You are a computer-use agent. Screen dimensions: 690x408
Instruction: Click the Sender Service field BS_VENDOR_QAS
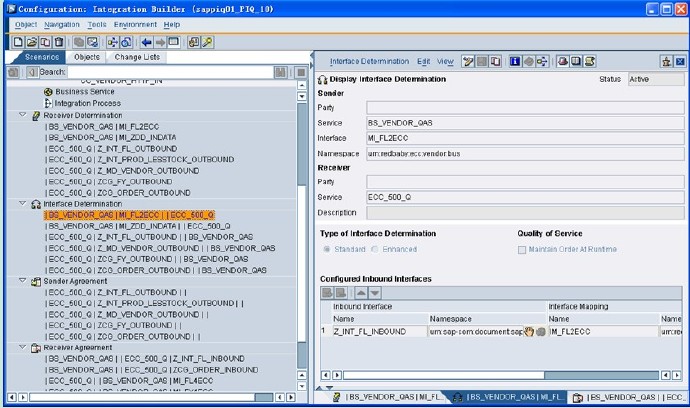(525, 123)
